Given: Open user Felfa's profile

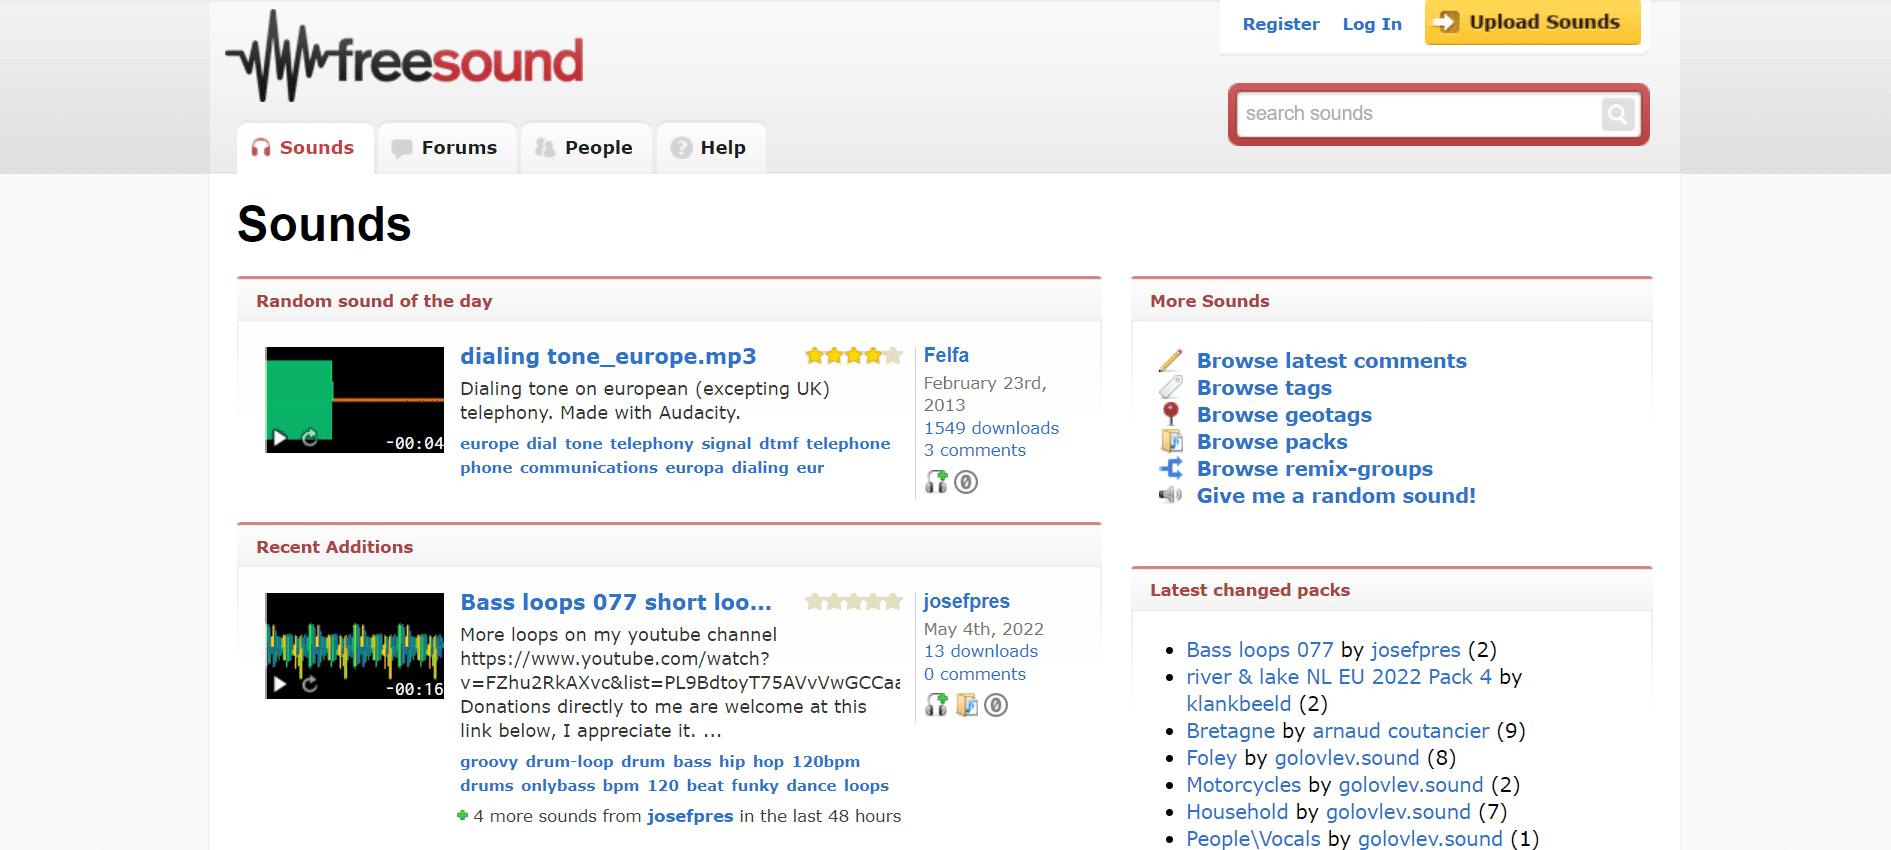Looking at the screenshot, I should 946,355.
